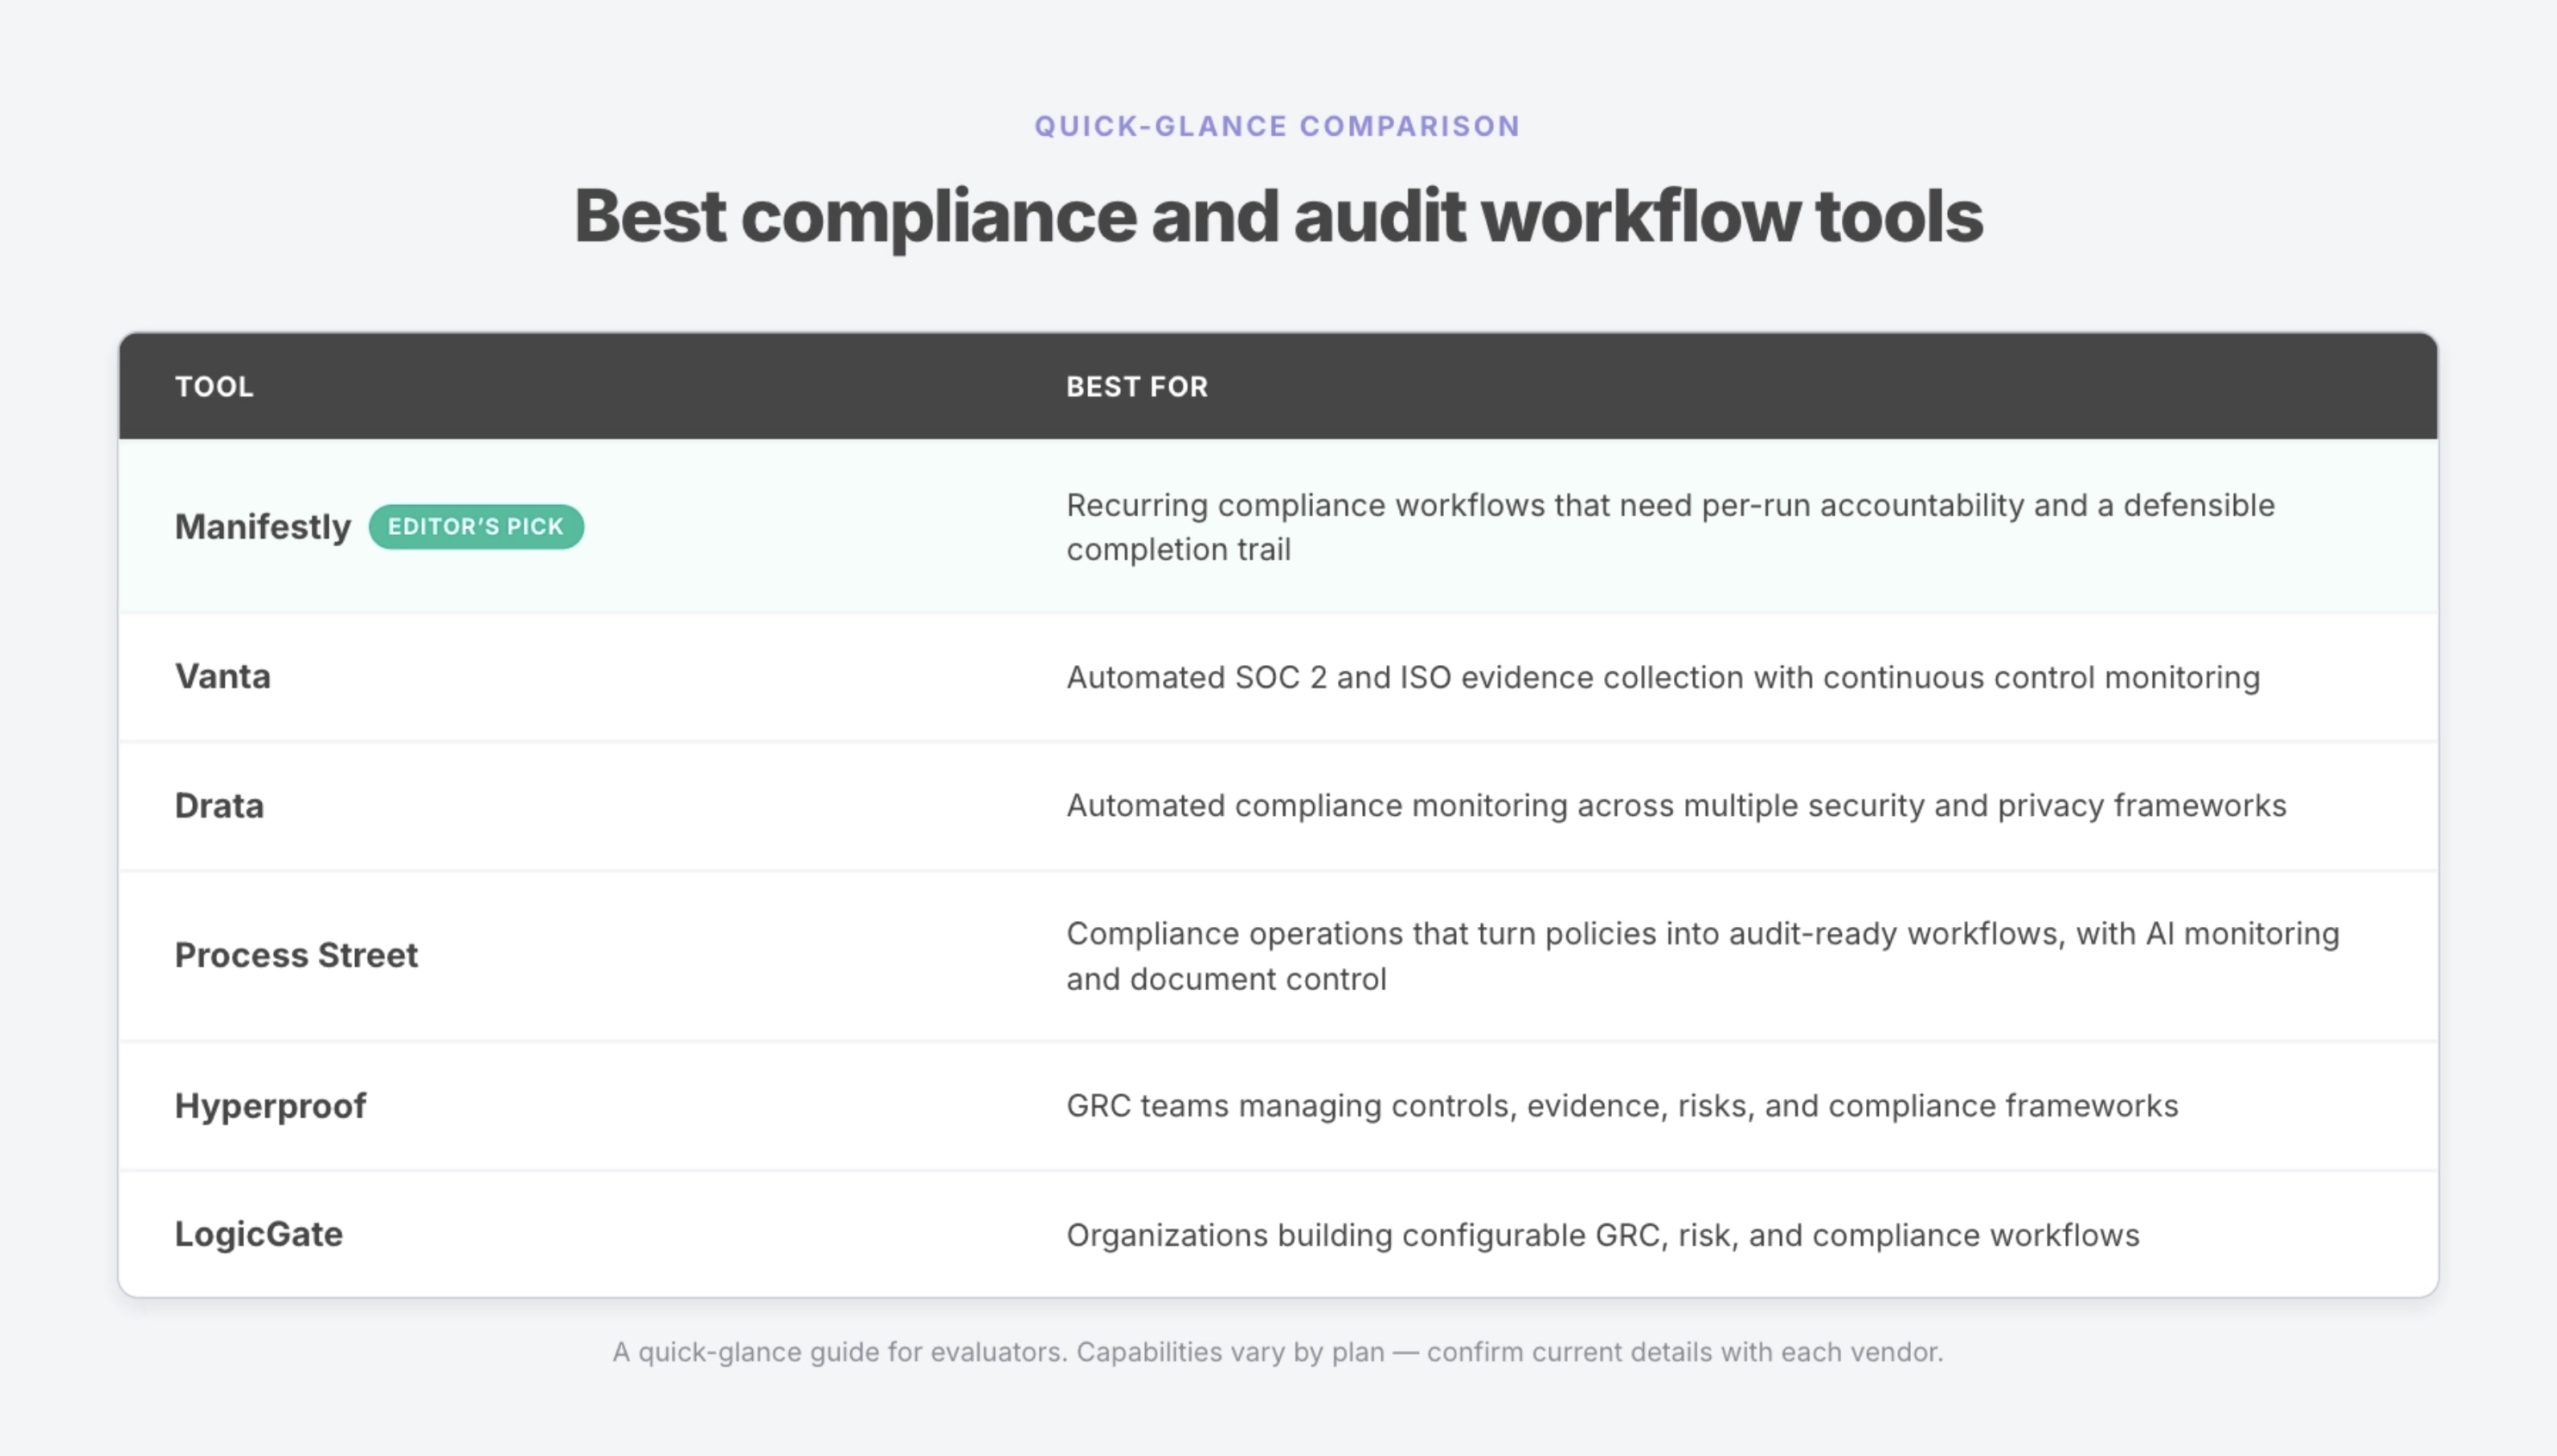The image size is (2557, 1456).
Task: Click the 'BEST FOR' column header
Action: point(1137,386)
